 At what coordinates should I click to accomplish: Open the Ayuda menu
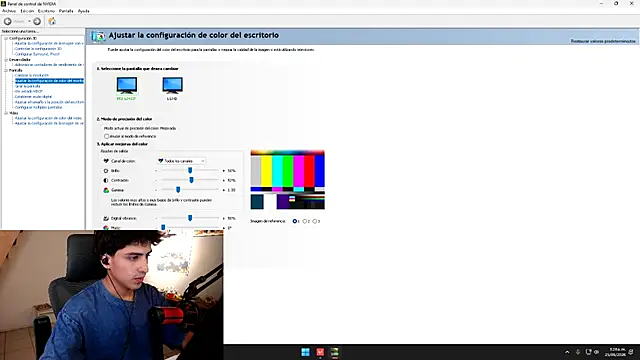coord(83,11)
